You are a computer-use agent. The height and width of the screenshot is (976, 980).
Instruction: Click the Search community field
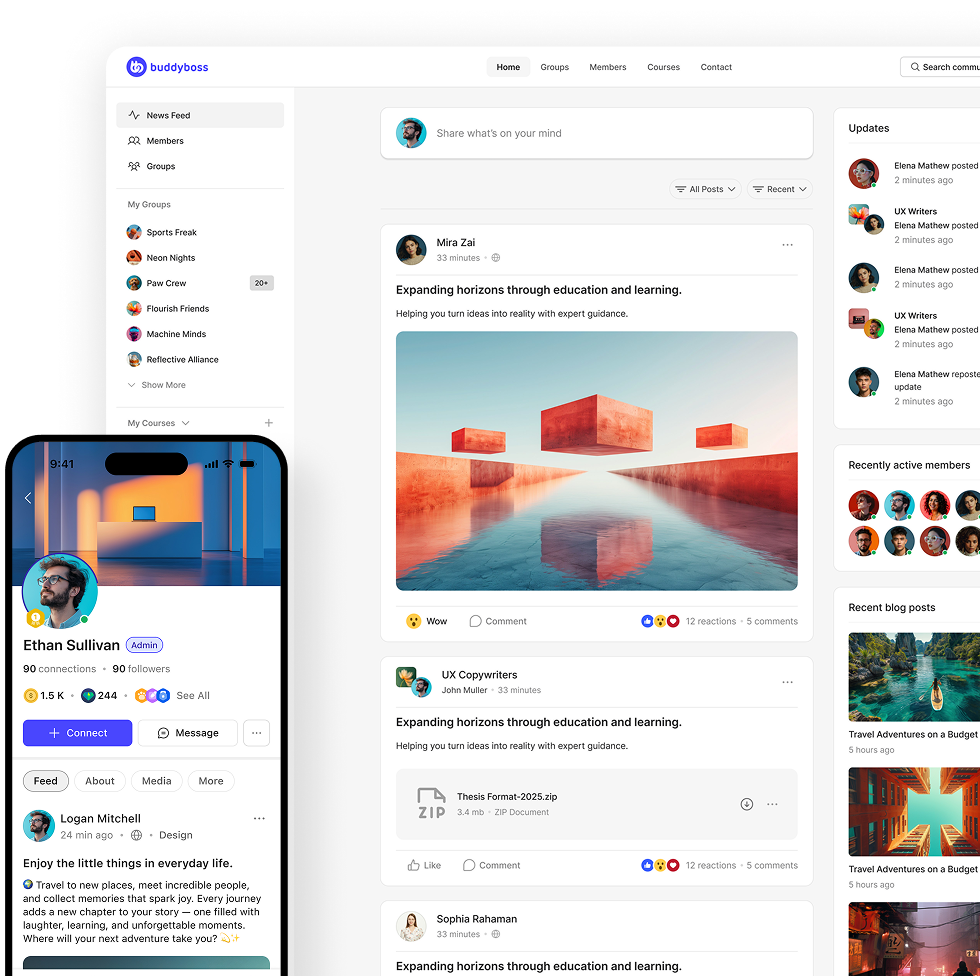(940, 67)
